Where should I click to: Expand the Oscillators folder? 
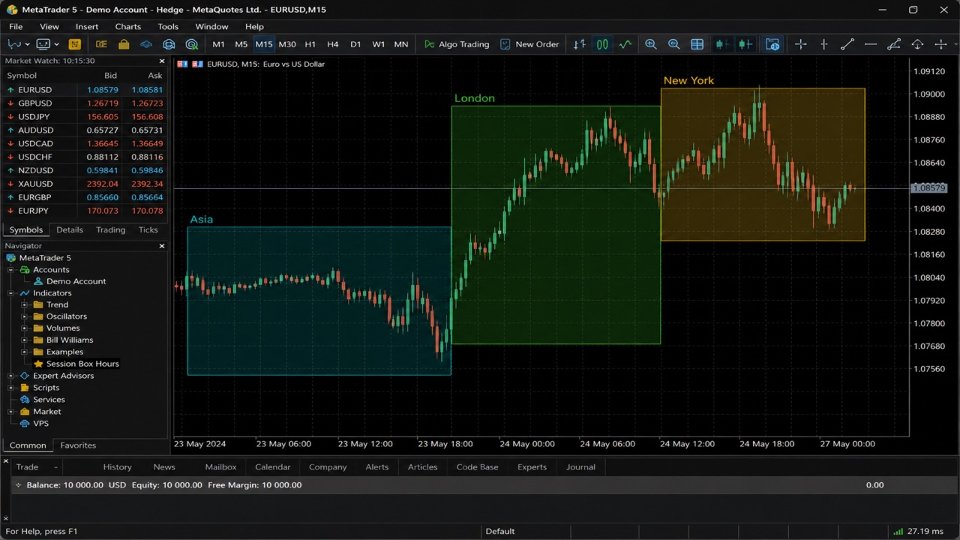[x=24, y=317]
